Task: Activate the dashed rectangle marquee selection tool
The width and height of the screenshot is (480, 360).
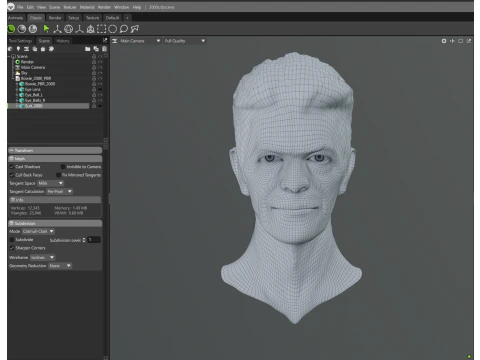Action: click(x=101, y=29)
